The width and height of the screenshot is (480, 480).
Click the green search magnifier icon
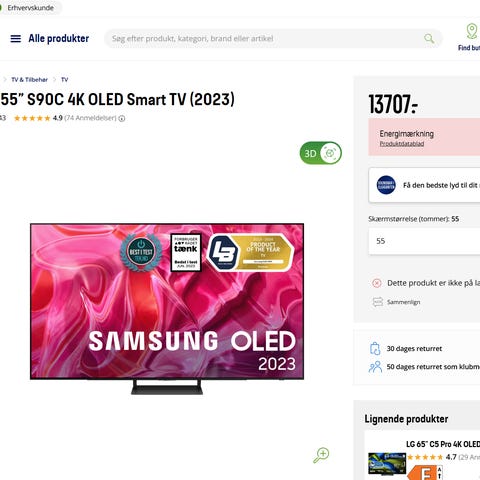(x=429, y=39)
